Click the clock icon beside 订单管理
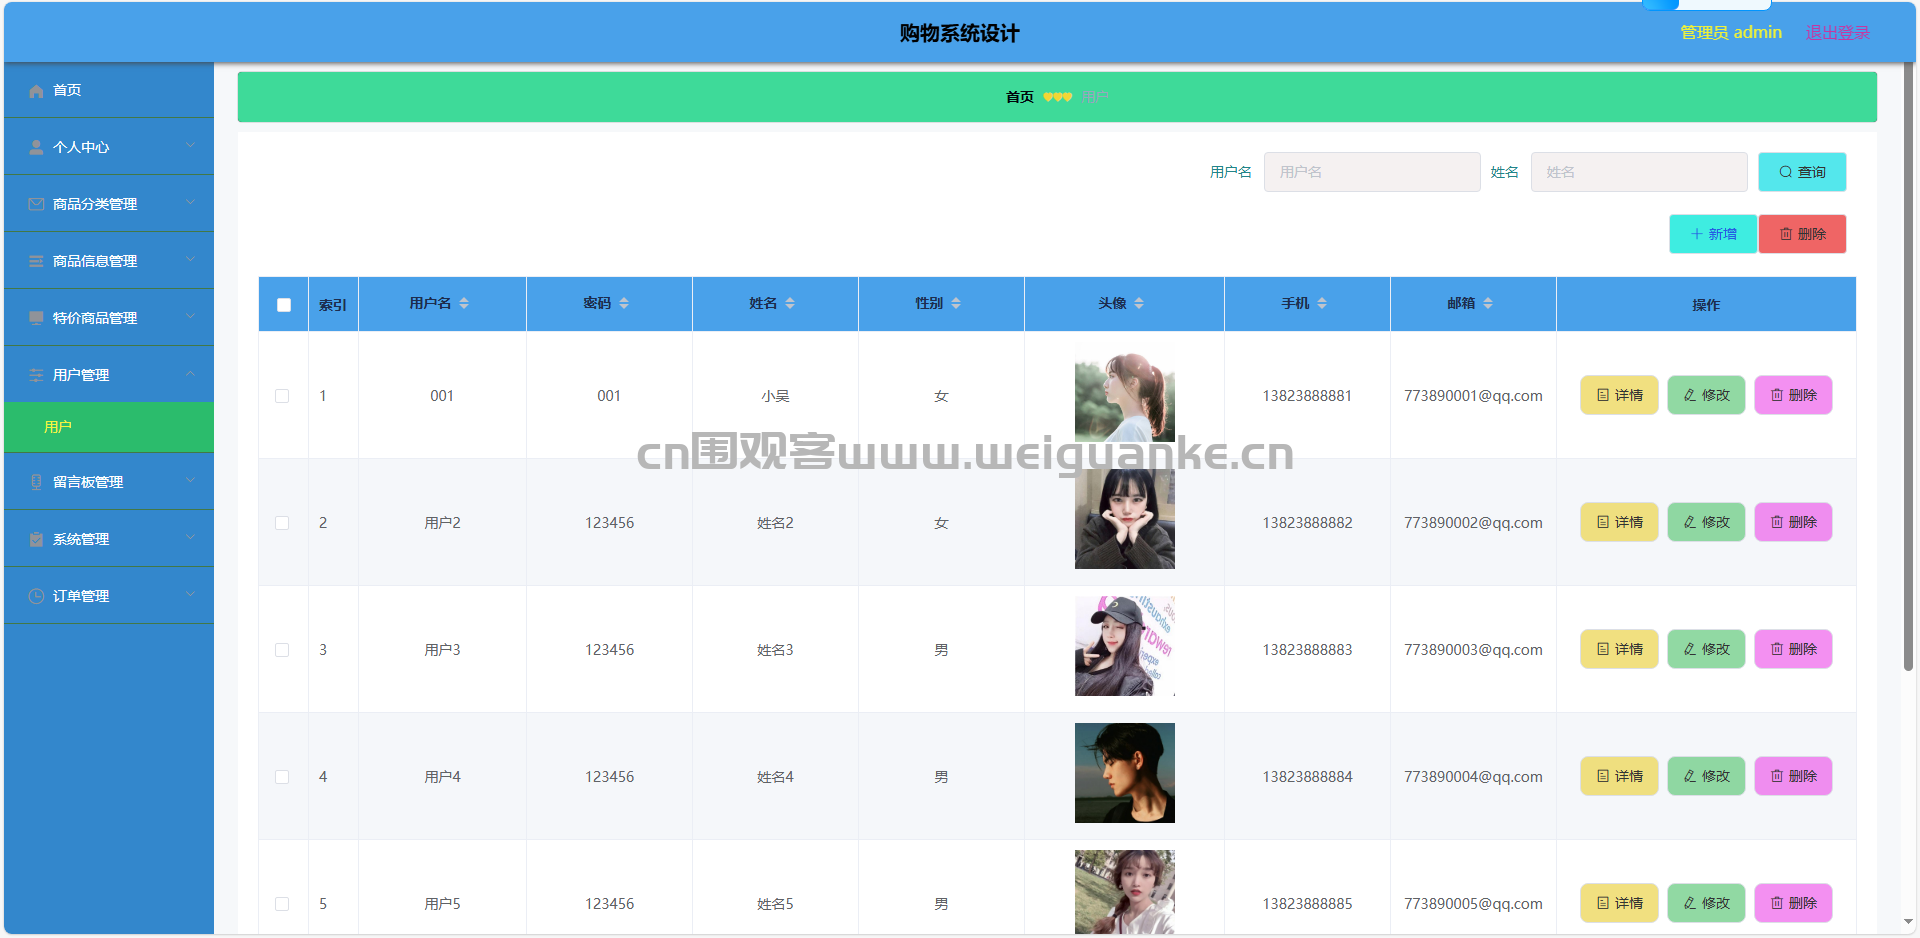This screenshot has height=938, width=1920. coord(36,597)
